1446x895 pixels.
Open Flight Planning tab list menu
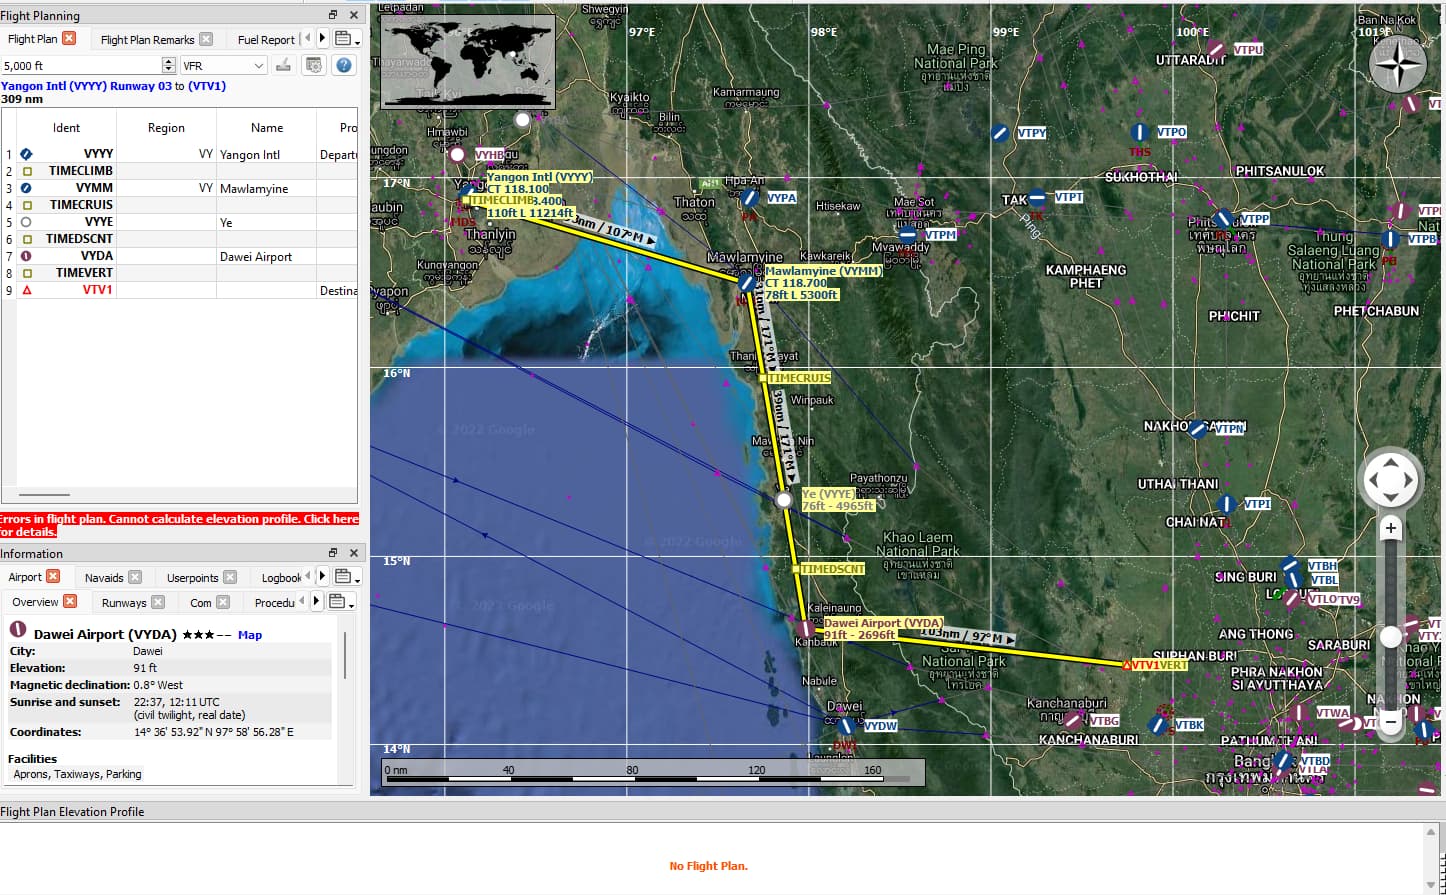[x=346, y=39]
